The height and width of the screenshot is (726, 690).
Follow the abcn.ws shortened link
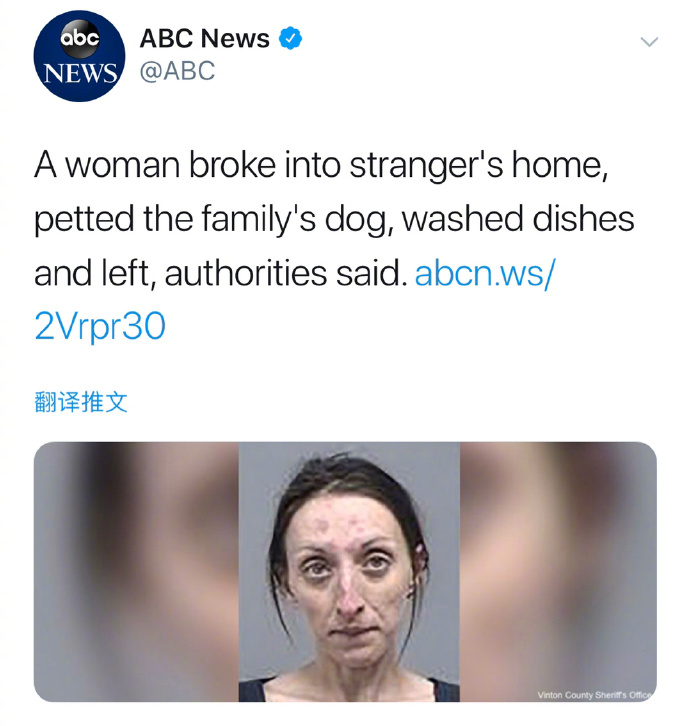point(484,273)
